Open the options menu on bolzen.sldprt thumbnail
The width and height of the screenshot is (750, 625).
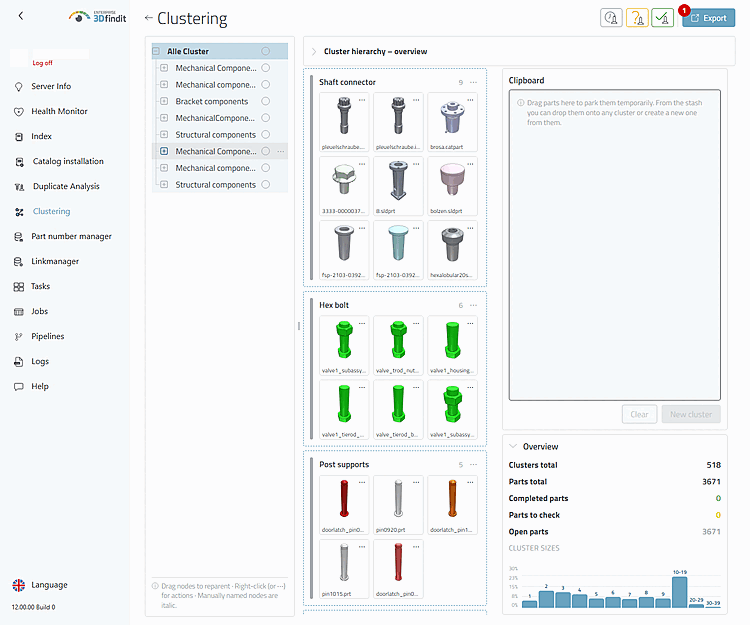click(470, 164)
